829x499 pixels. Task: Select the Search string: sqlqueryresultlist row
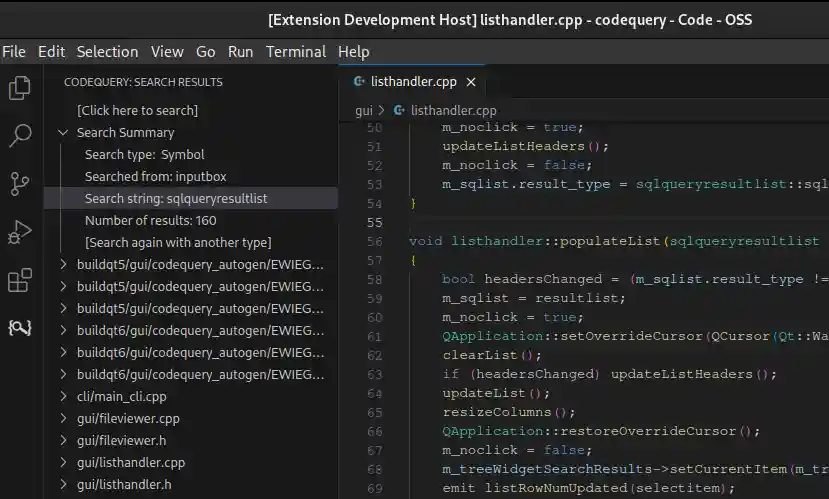(176, 199)
